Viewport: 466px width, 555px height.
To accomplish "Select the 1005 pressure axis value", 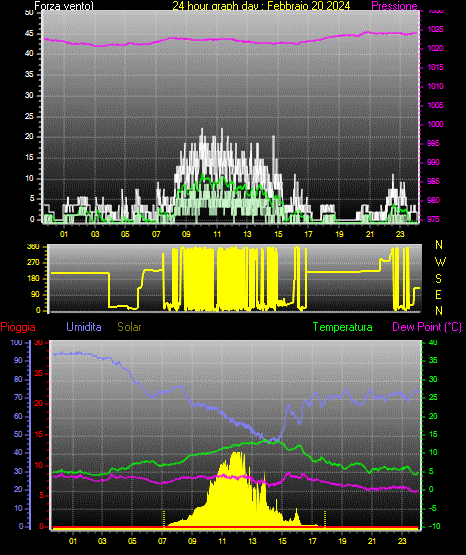I will [x=436, y=105].
